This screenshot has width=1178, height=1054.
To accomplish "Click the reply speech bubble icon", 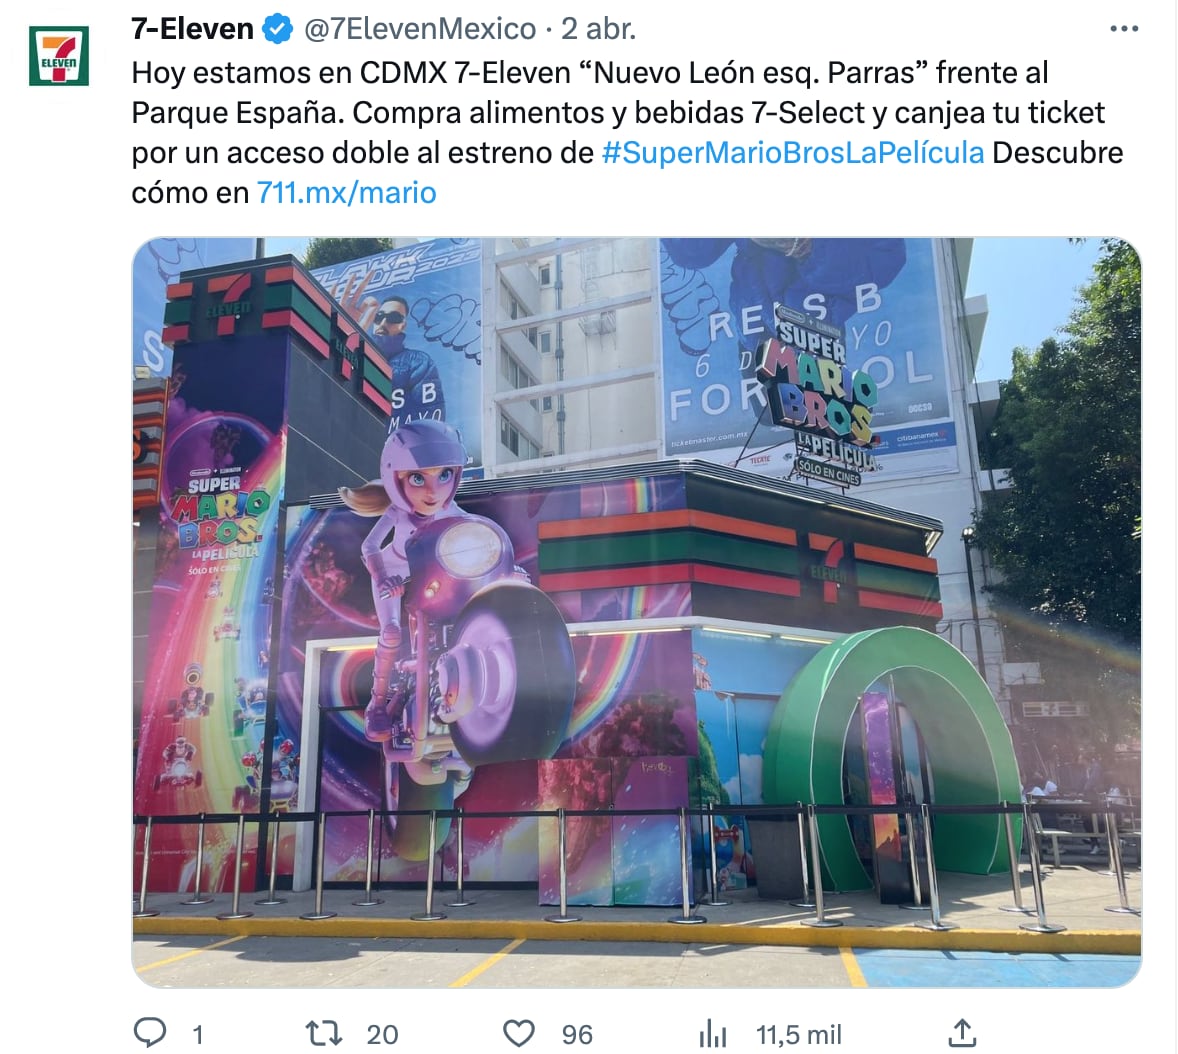I will (x=150, y=1032).
